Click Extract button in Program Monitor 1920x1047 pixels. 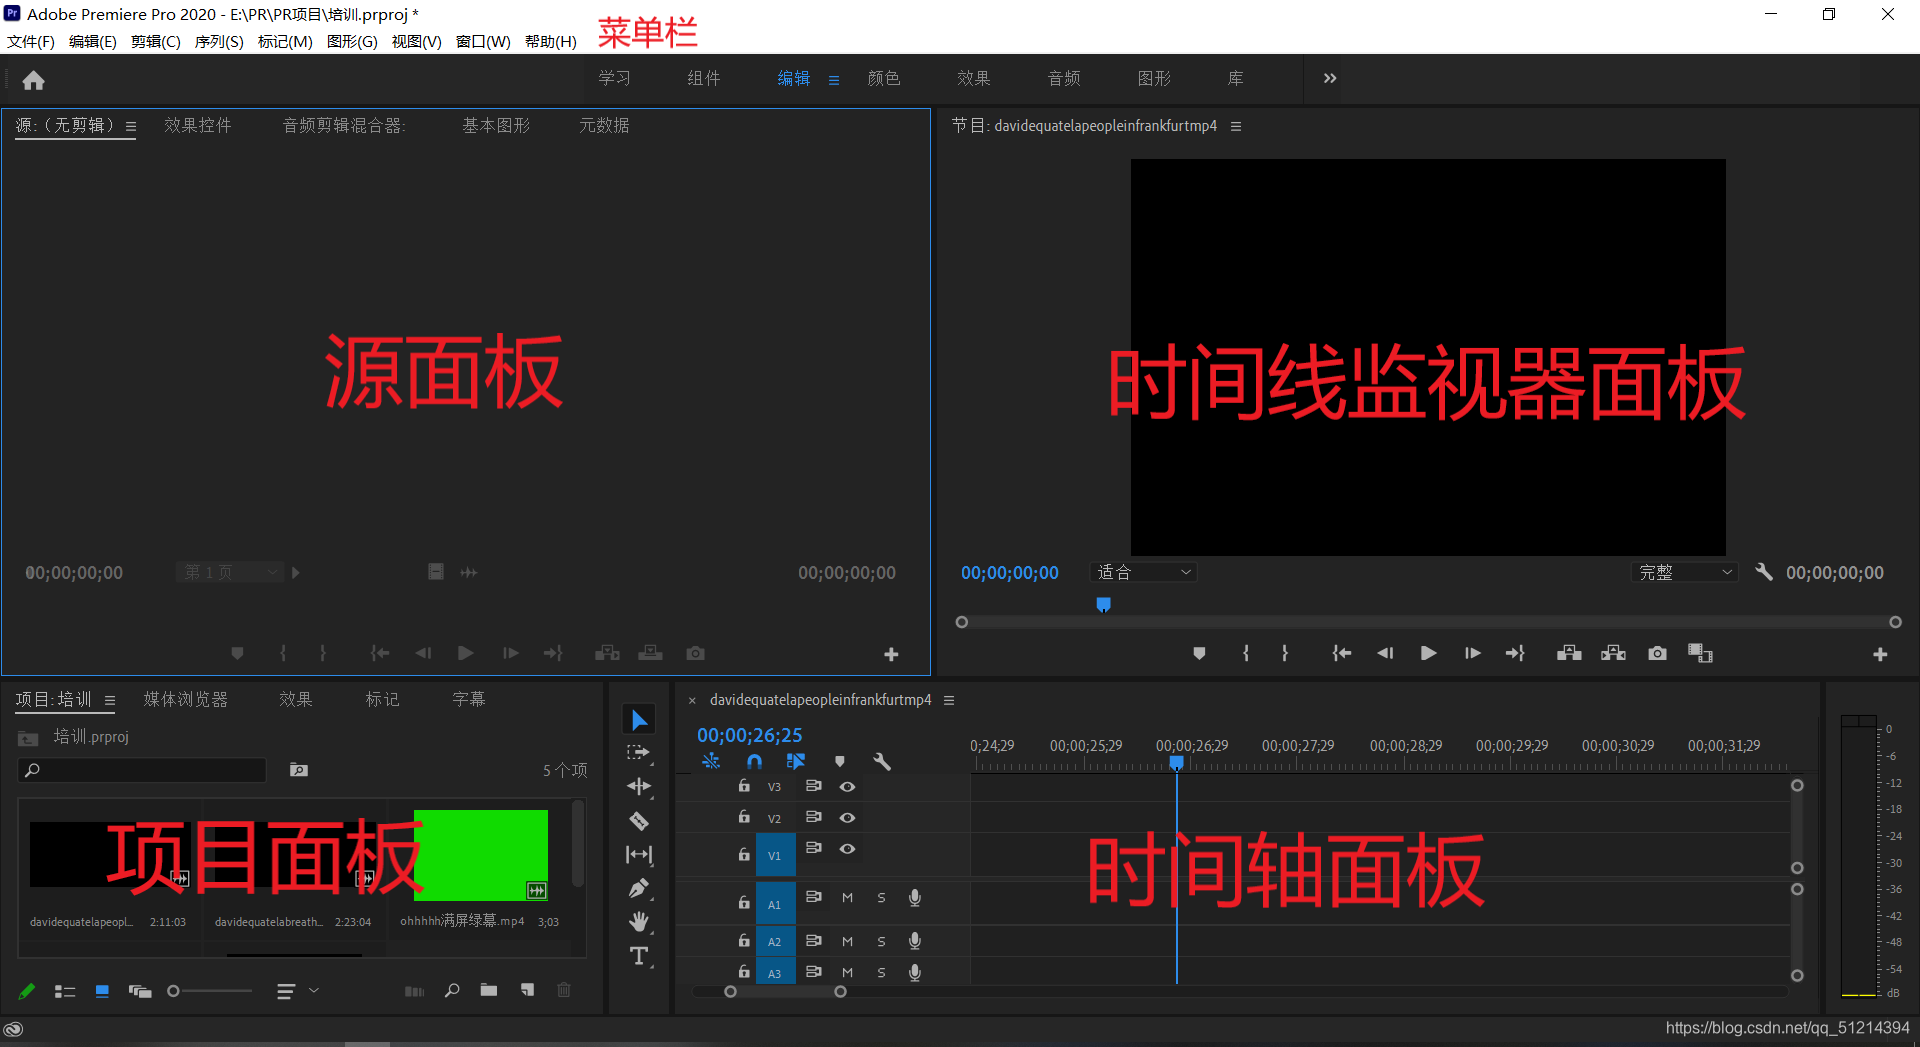[1613, 653]
